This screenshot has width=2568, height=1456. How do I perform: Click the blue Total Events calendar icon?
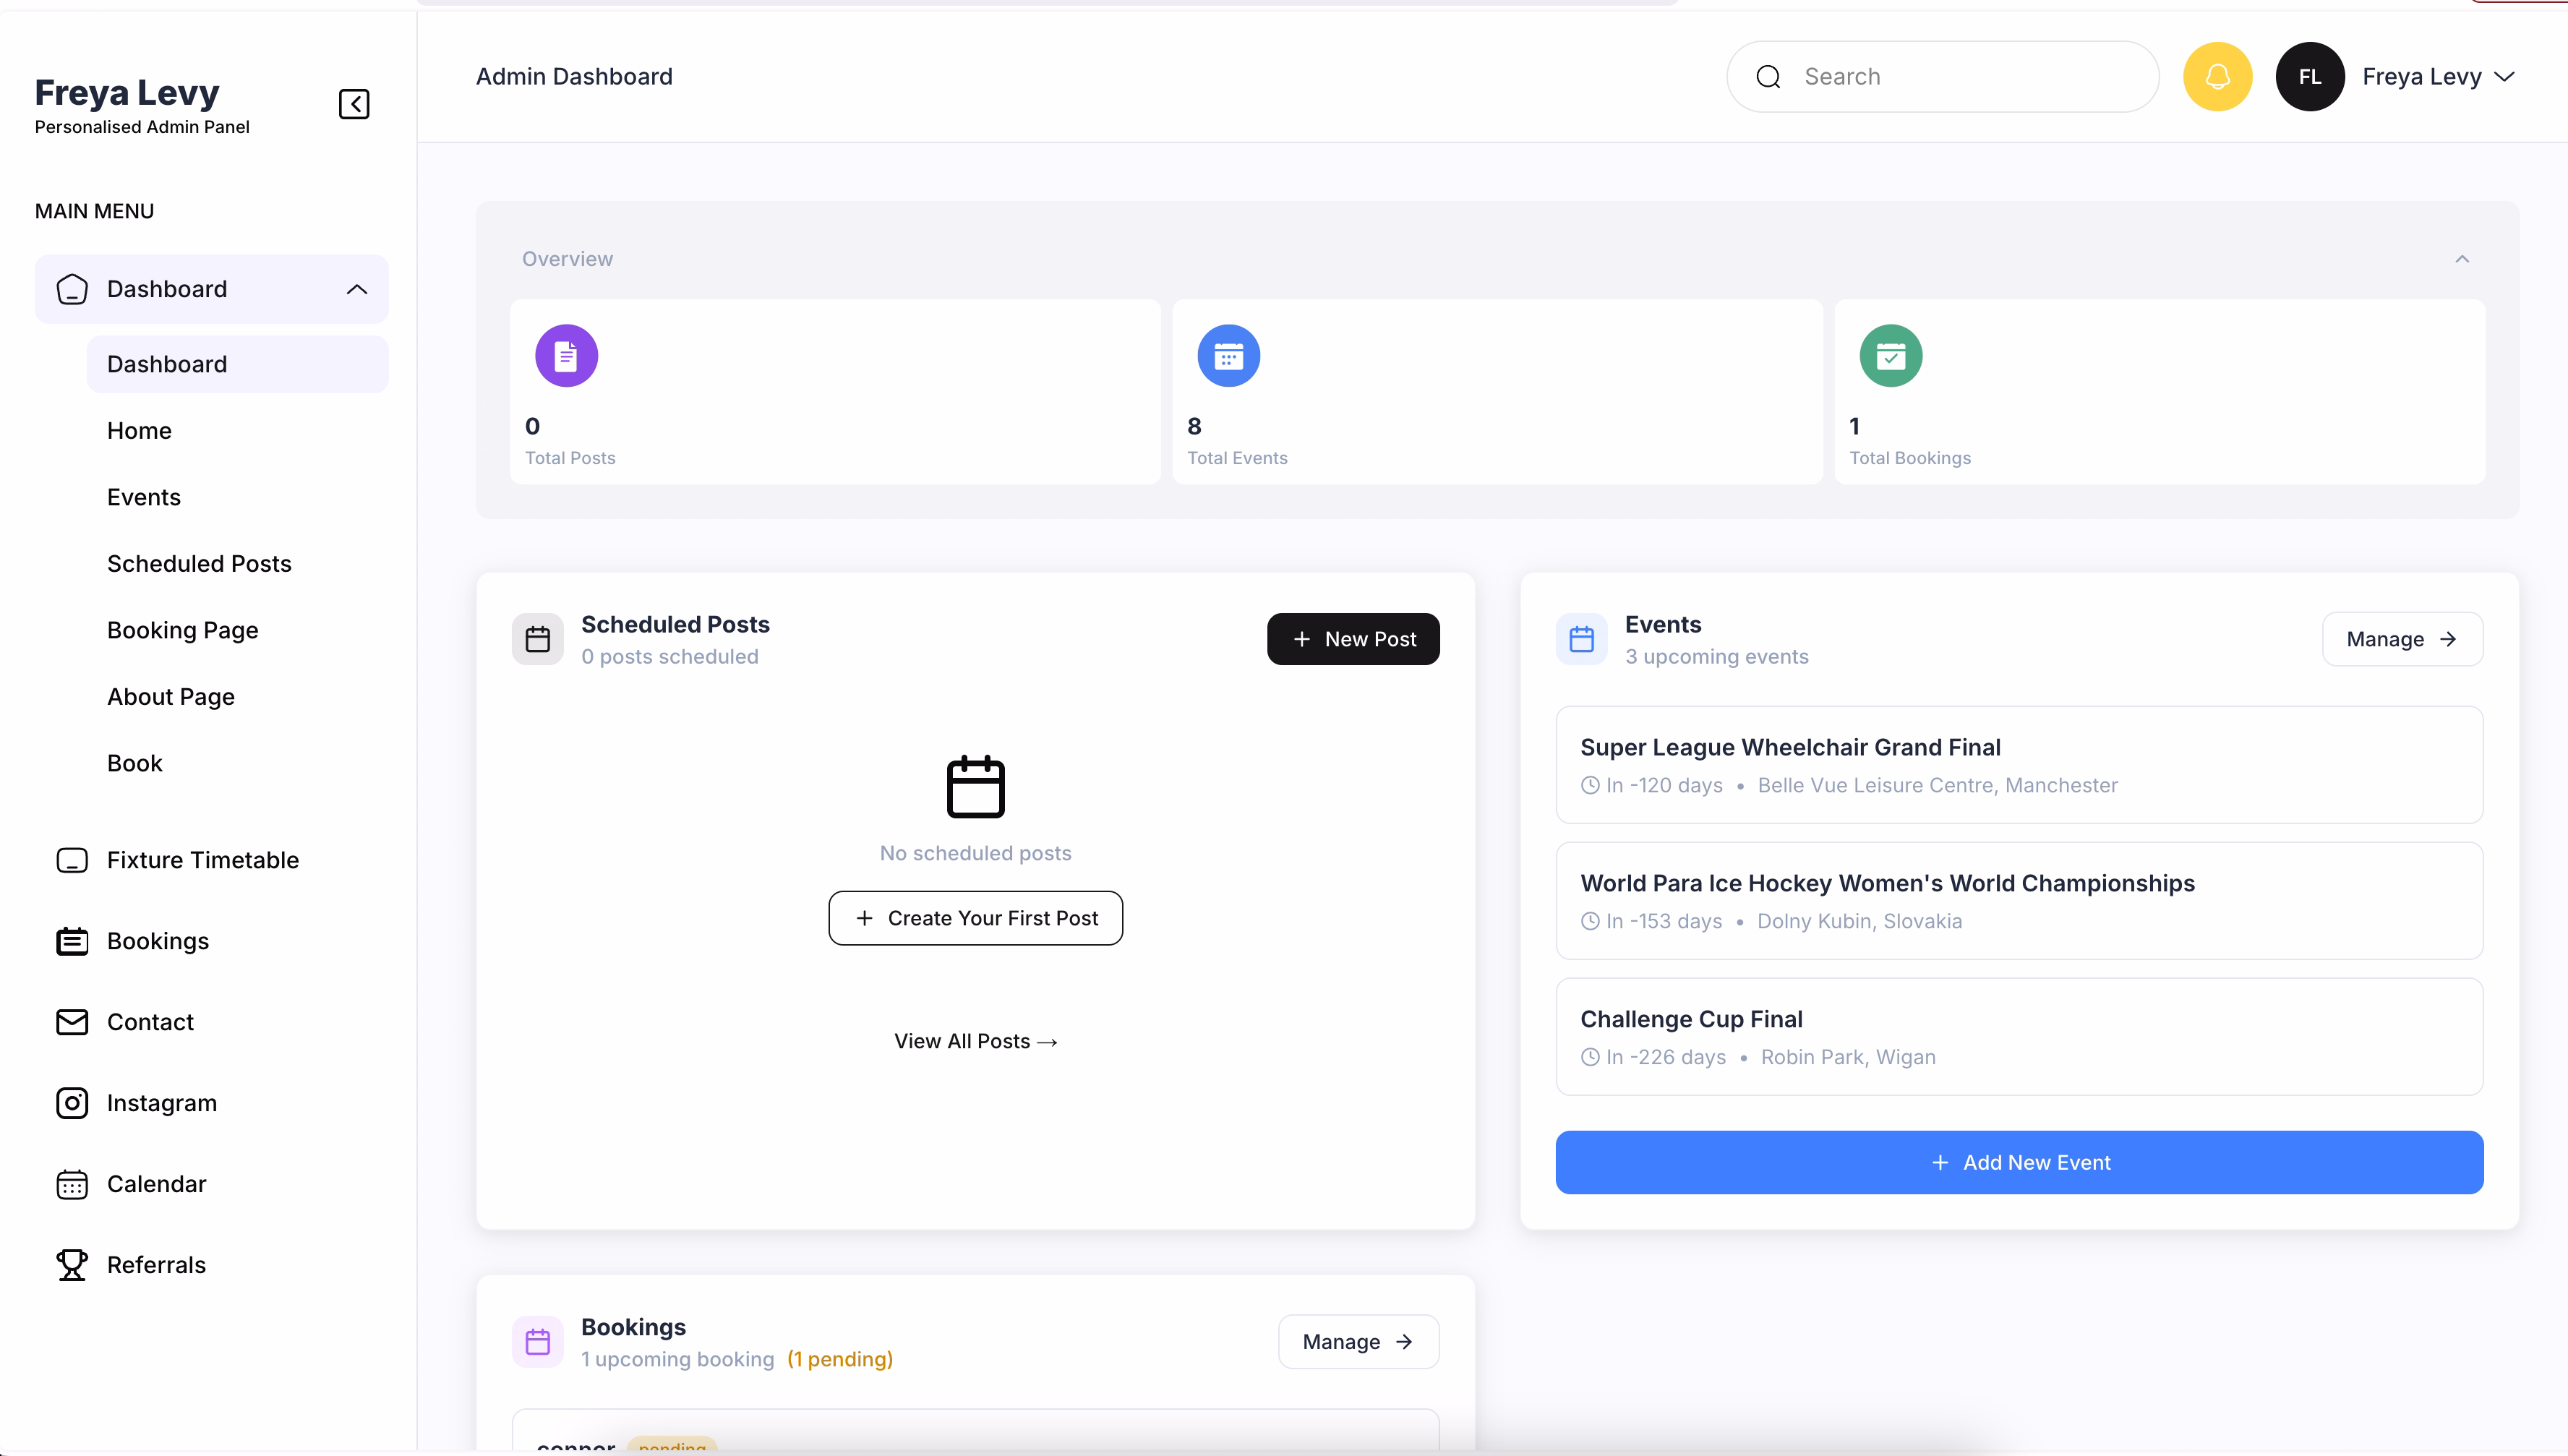coord(1228,356)
